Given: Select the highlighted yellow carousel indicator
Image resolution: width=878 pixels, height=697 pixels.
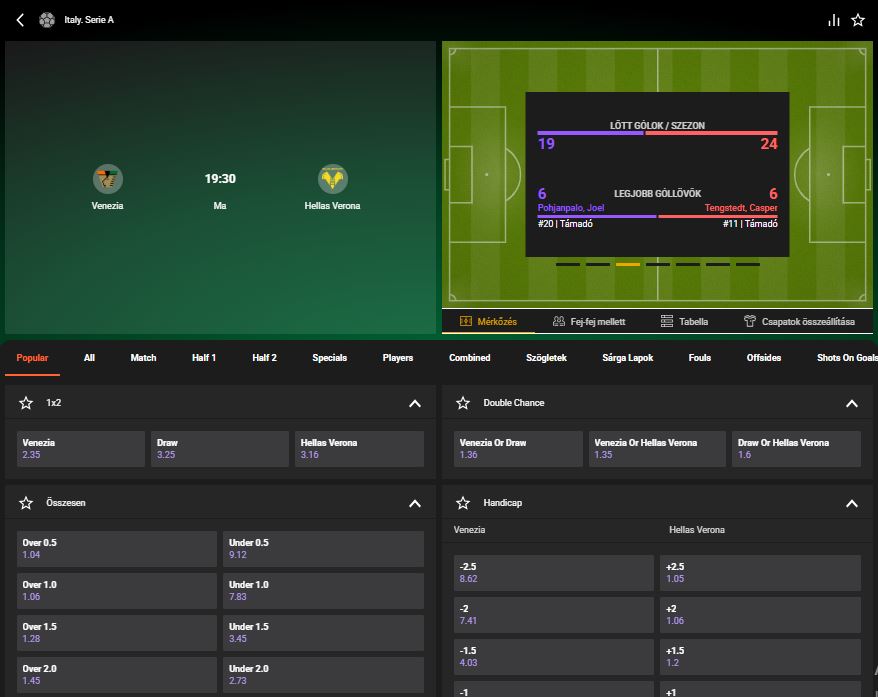Looking at the screenshot, I should click(627, 265).
